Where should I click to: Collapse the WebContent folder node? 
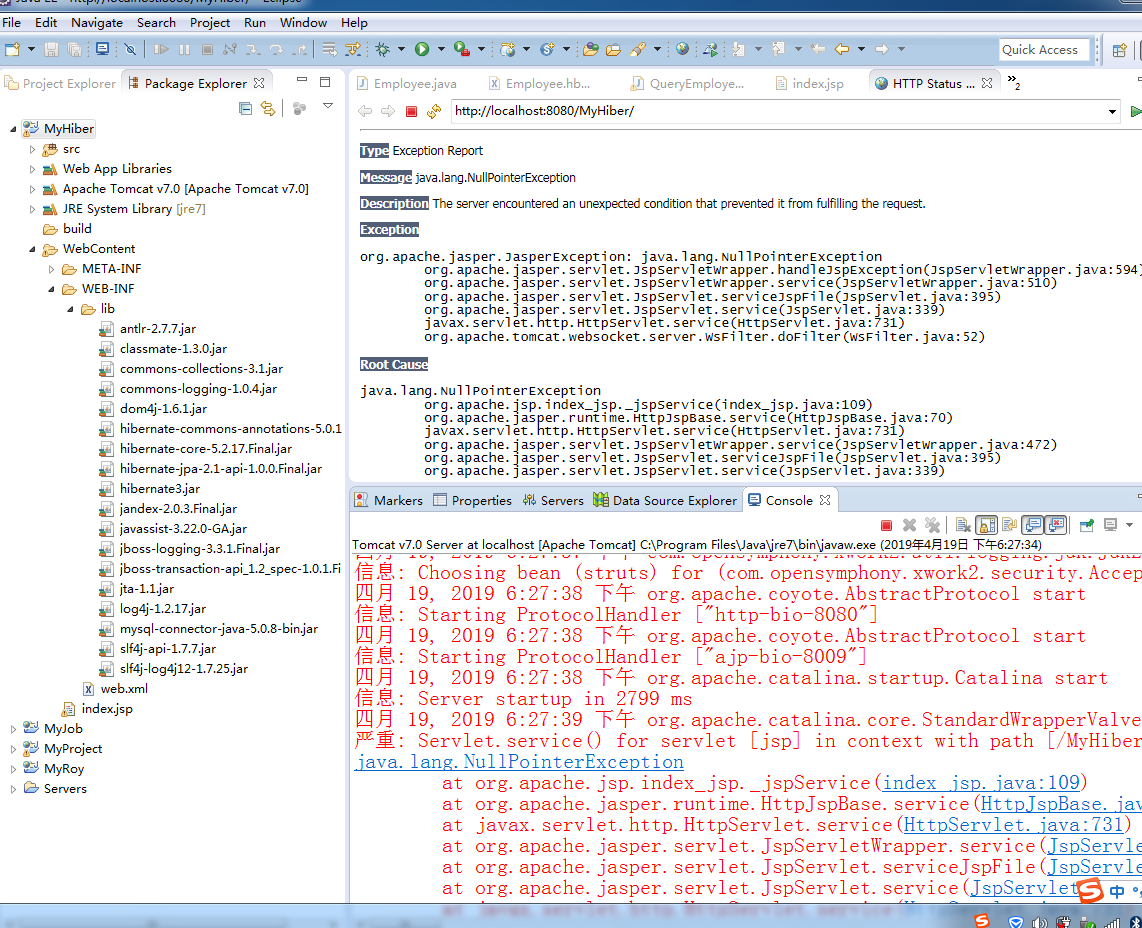coord(32,249)
